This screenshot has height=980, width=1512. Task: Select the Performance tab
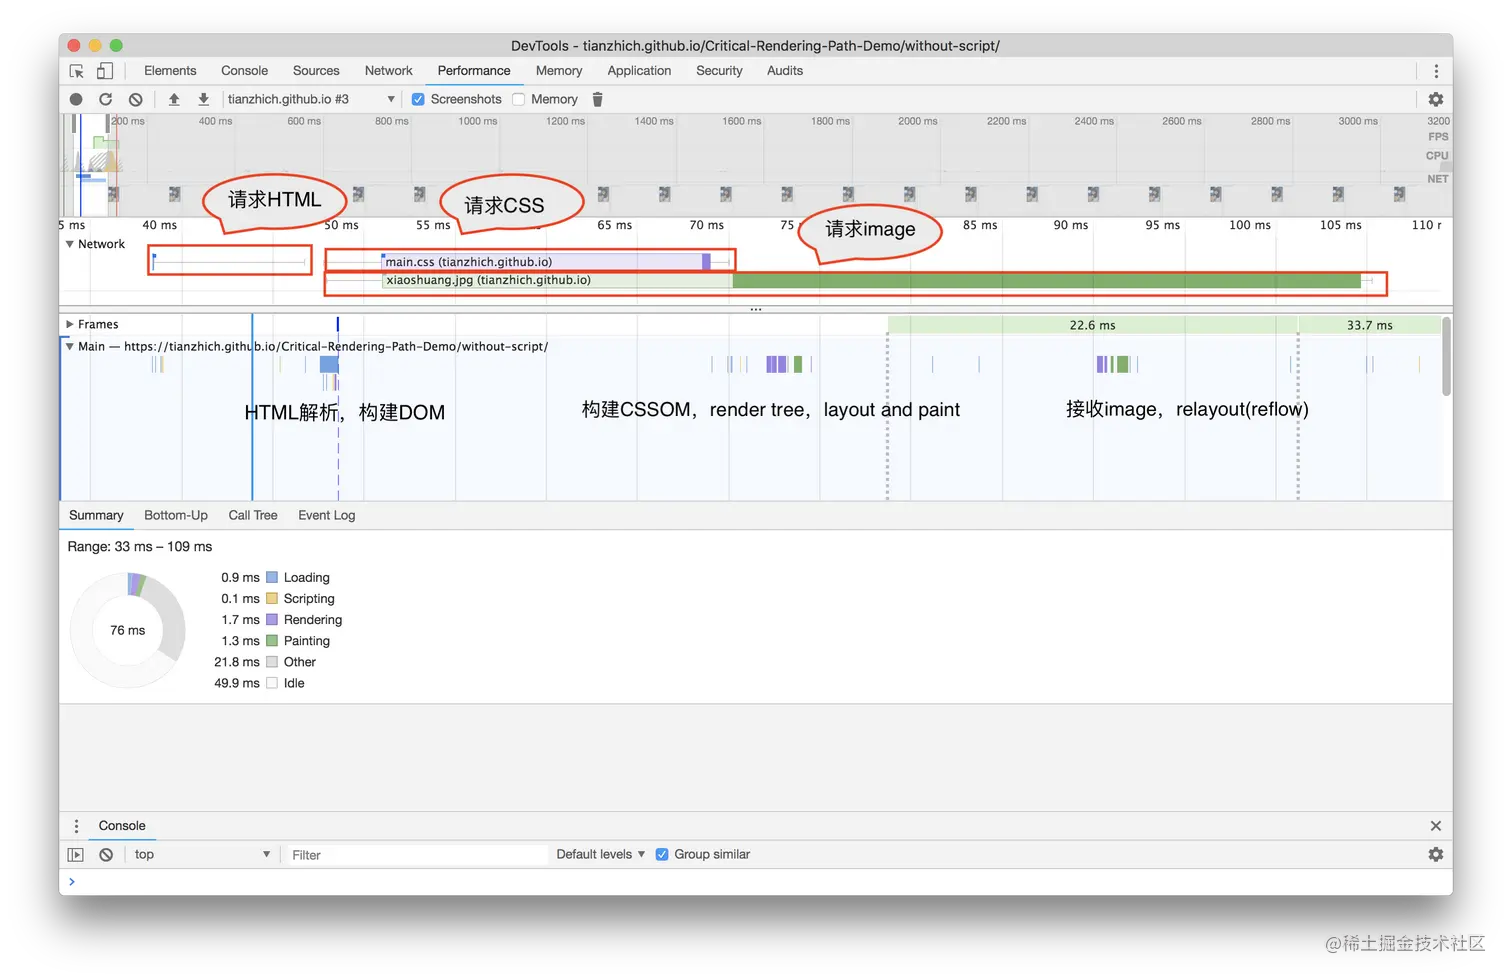(x=474, y=71)
